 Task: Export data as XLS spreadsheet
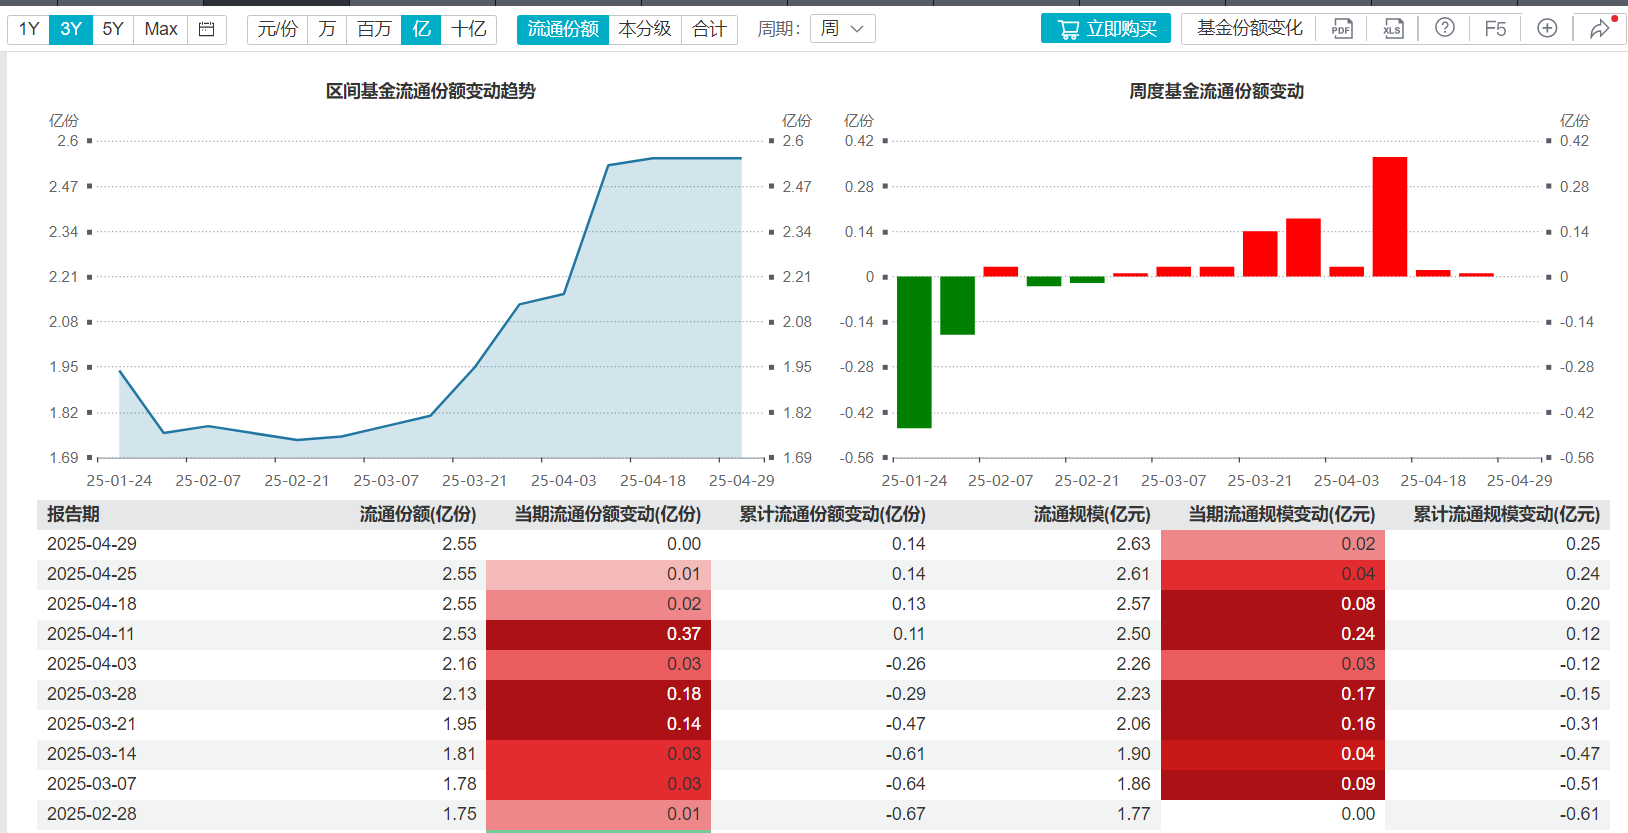point(1393,29)
